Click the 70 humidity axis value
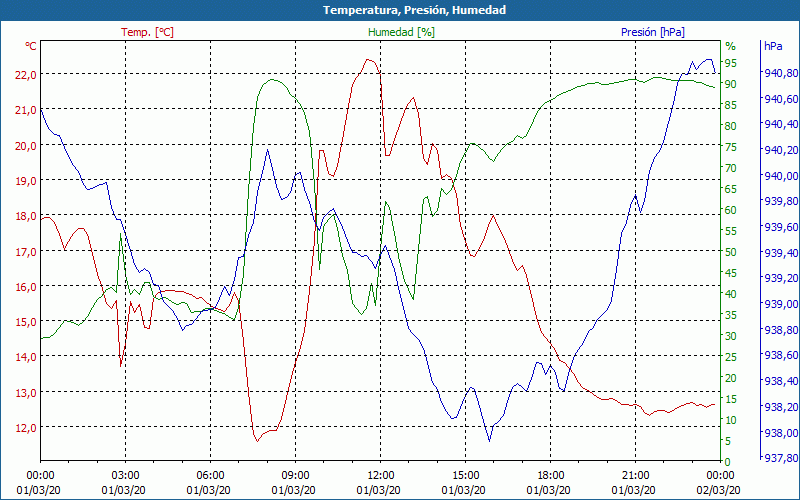 tap(731, 168)
